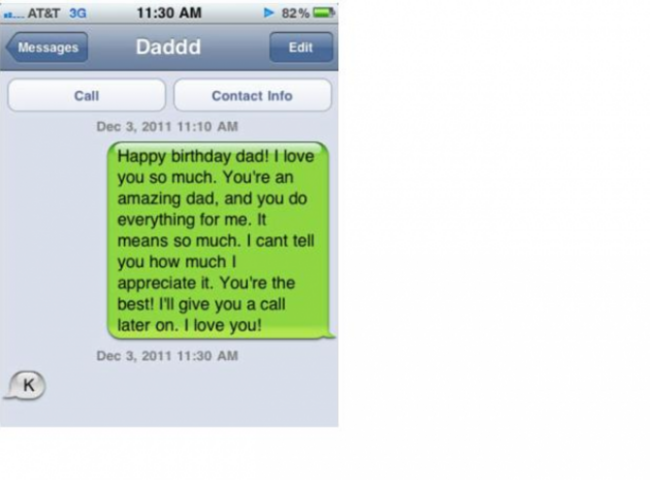This screenshot has height=480, width=650.
Task: Tap the Daddd conversation title
Action: click(168, 47)
